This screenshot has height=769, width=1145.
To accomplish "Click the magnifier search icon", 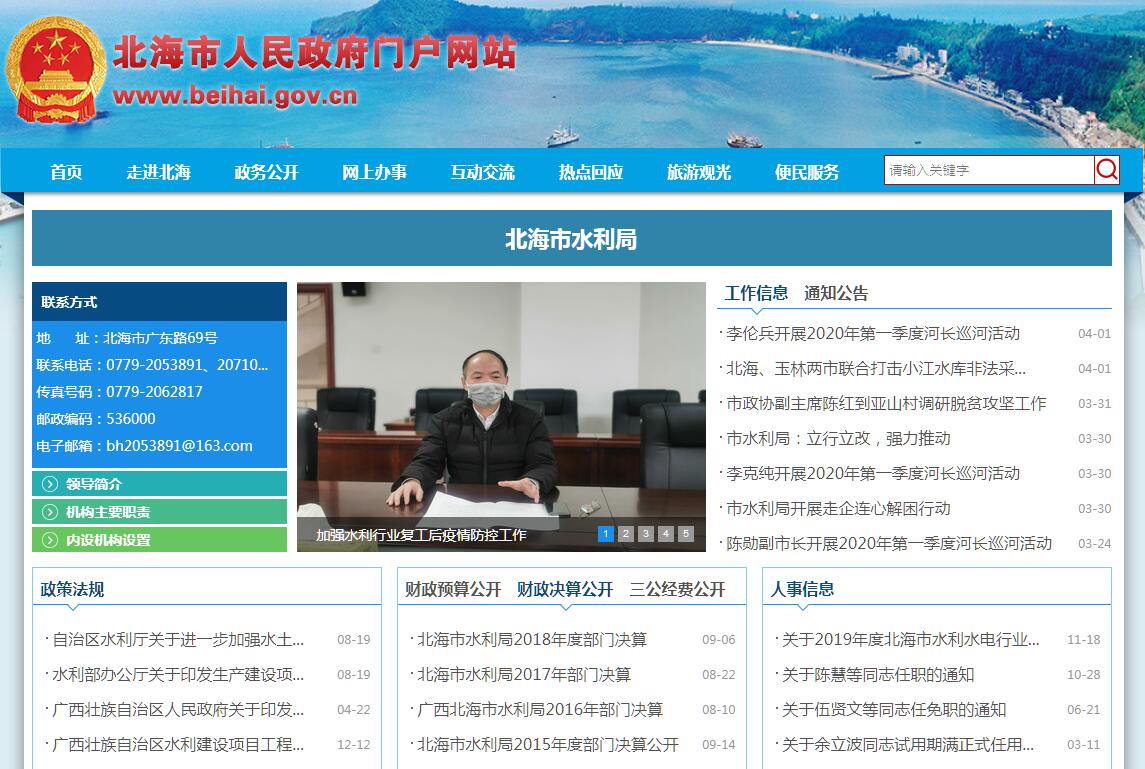I will click(1106, 170).
